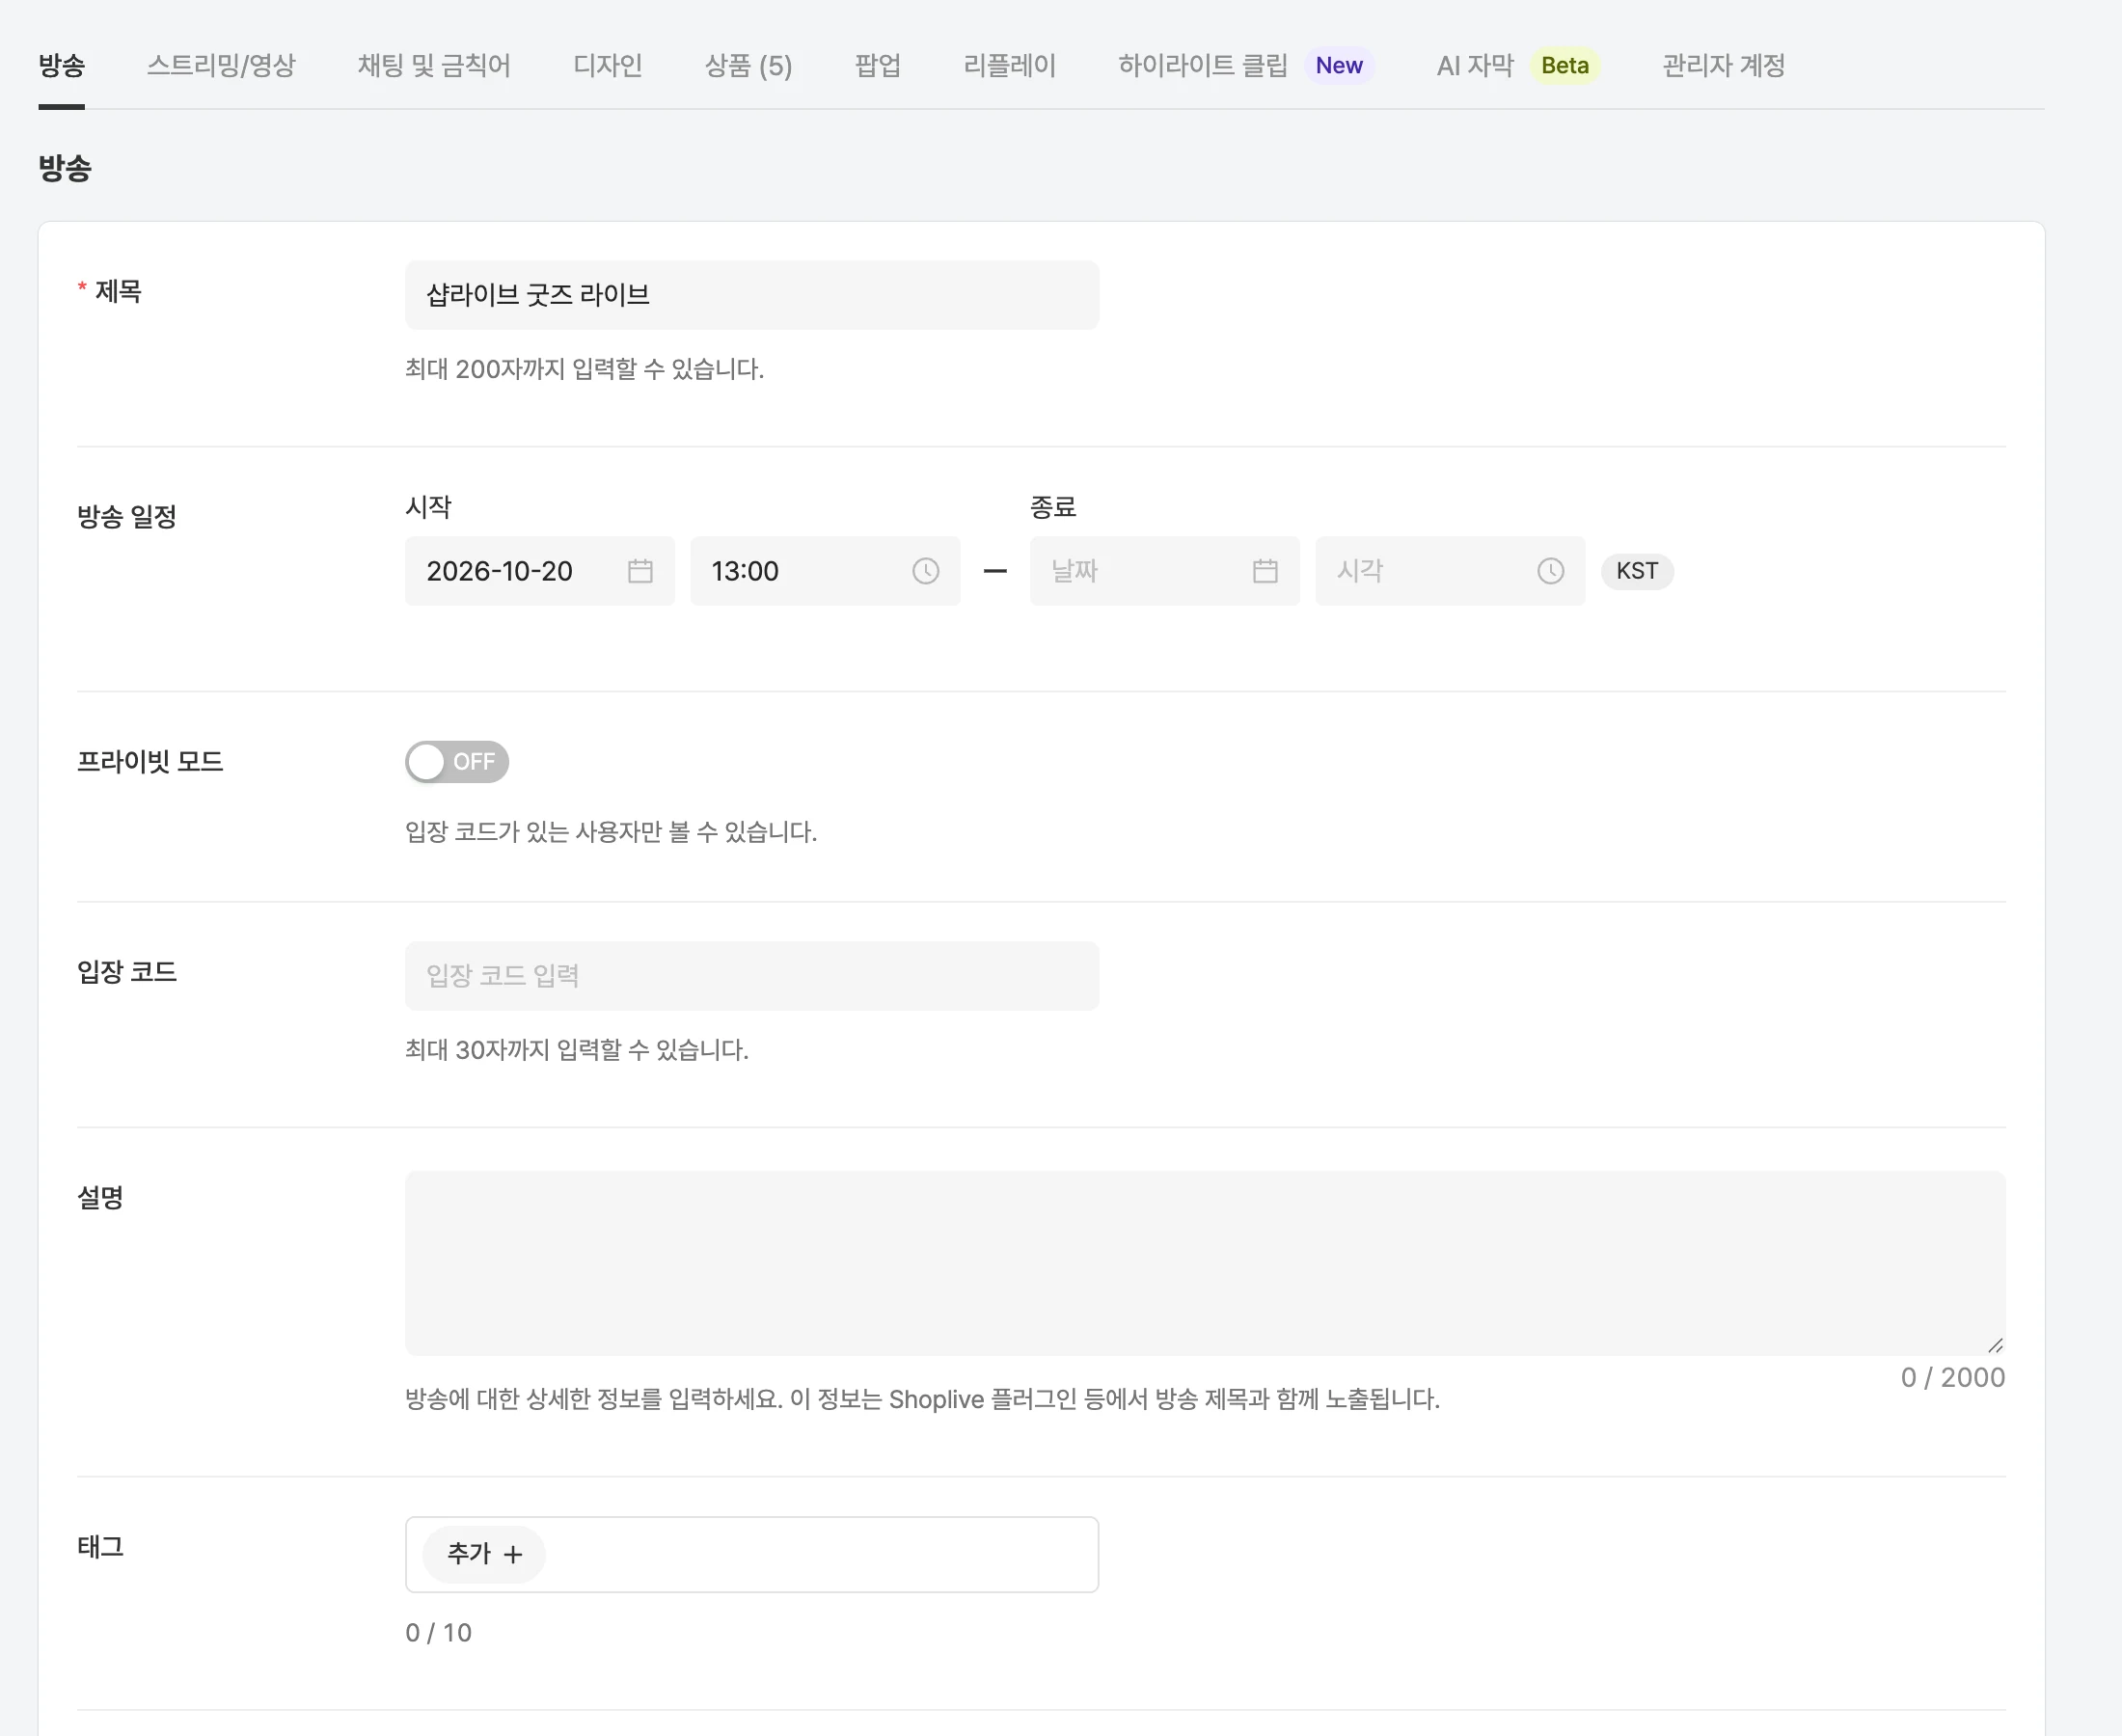Go to the 채팅 및 금칙어 tab
This screenshot has width=2122, height=1736.
(434, 66)
